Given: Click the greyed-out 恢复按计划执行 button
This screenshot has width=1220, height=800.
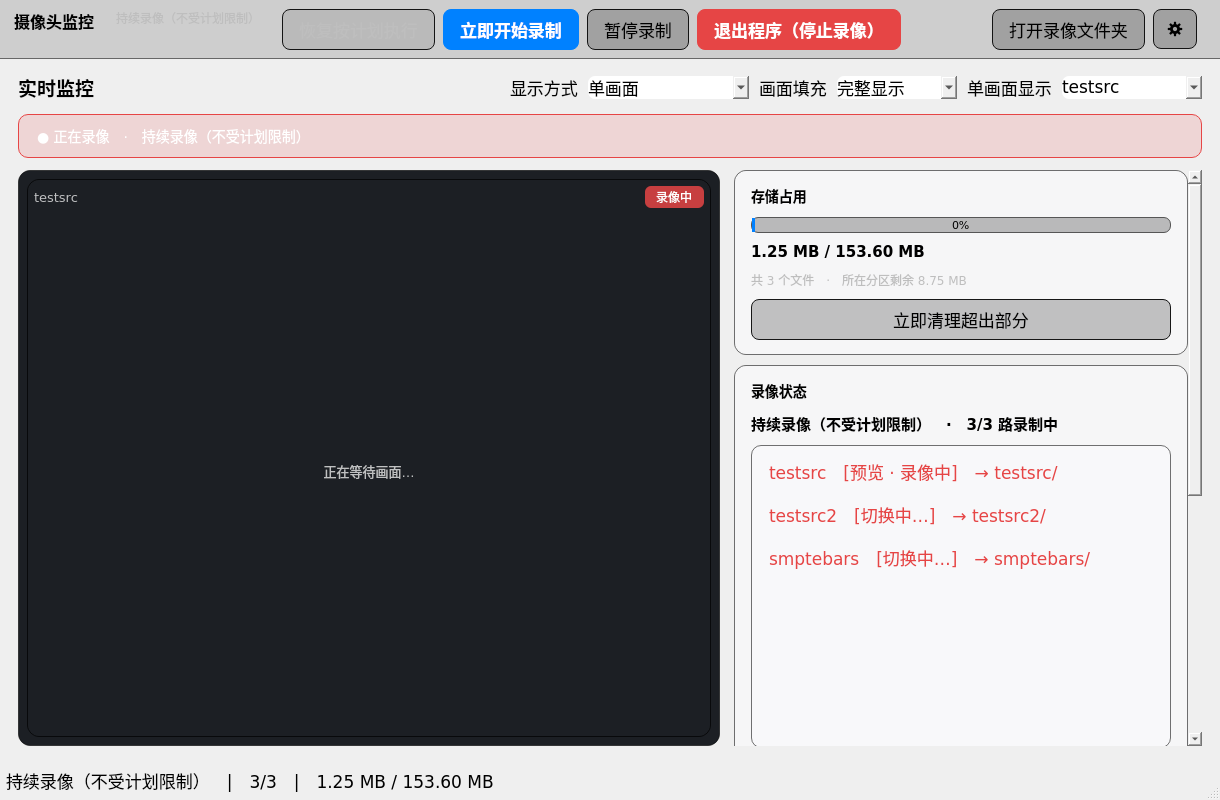Looking at the screenshot, I should click(x=358, y=30).
